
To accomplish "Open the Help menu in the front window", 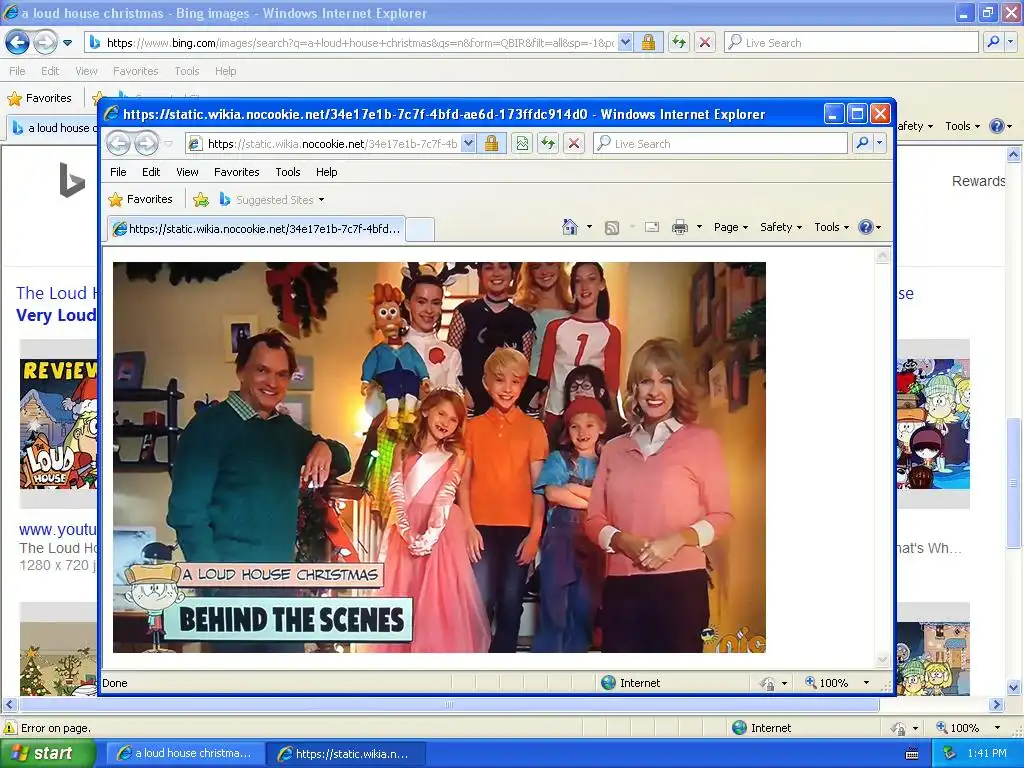I will pos(327,172).
